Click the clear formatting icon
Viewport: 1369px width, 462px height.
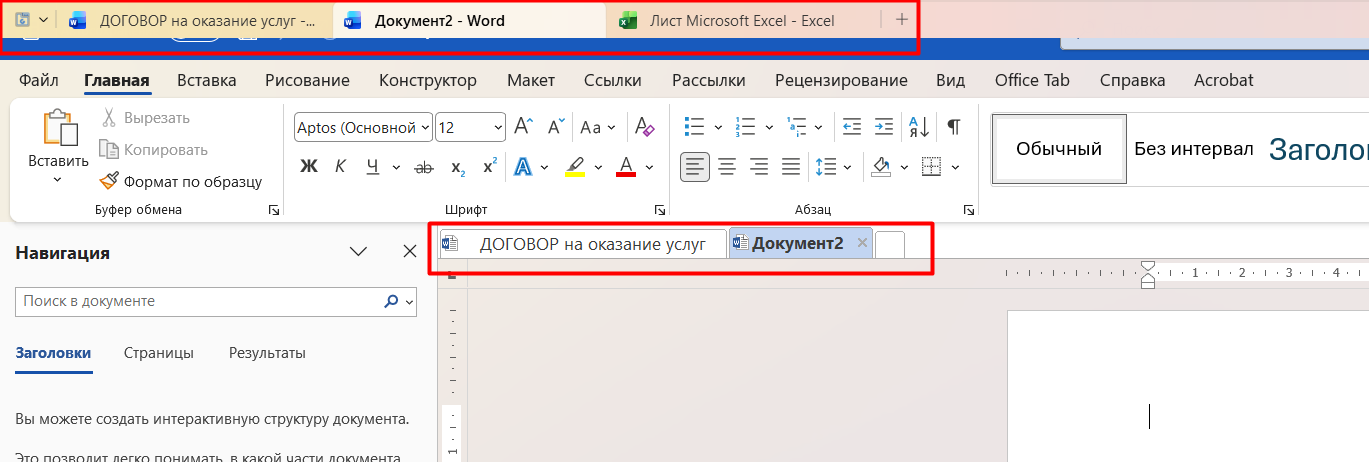tap(645, 127)
